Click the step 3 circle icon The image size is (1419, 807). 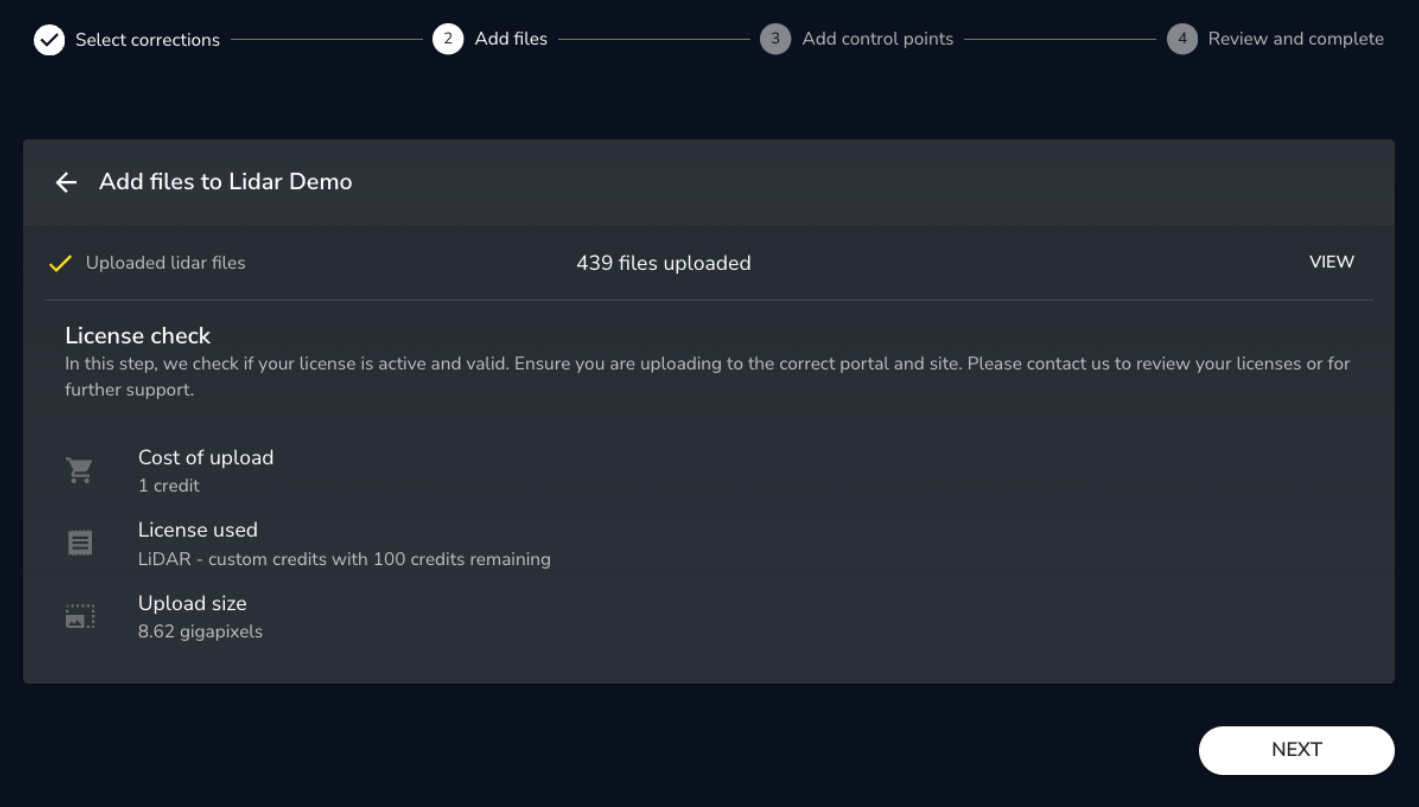[x=775, y=39]
